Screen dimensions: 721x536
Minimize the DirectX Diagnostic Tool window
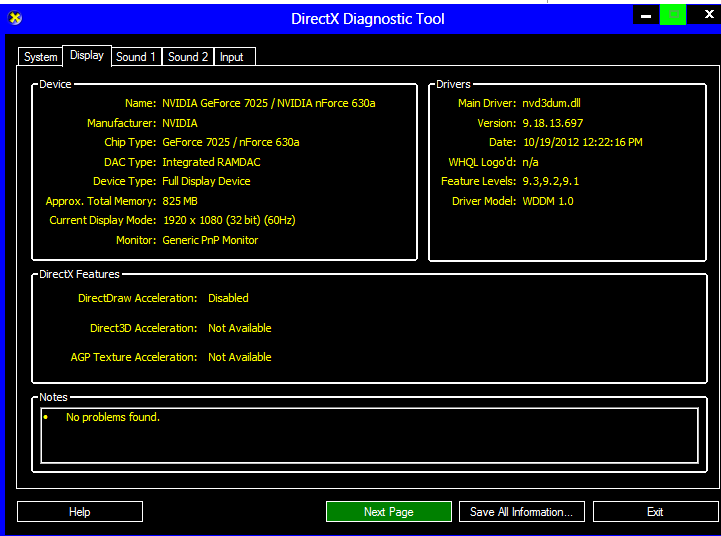(646, 15)
